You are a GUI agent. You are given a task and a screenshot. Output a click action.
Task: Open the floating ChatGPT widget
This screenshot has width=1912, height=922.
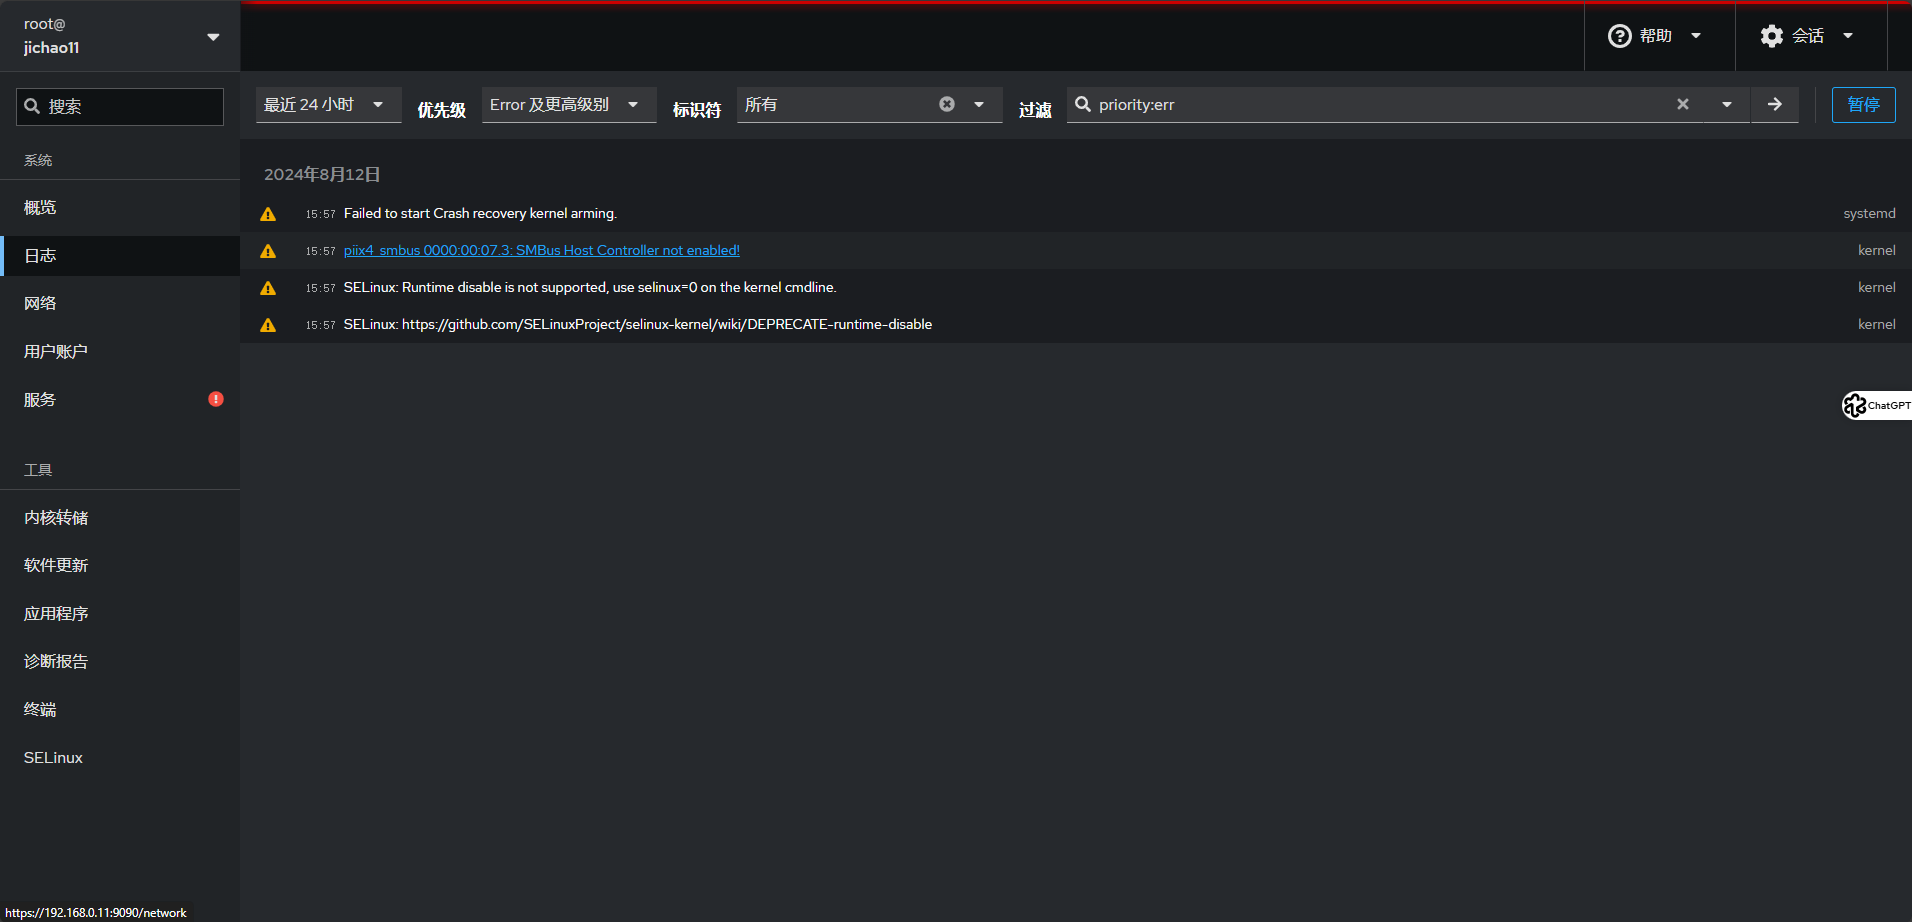pyautogui.click(x=1877, y=405)
